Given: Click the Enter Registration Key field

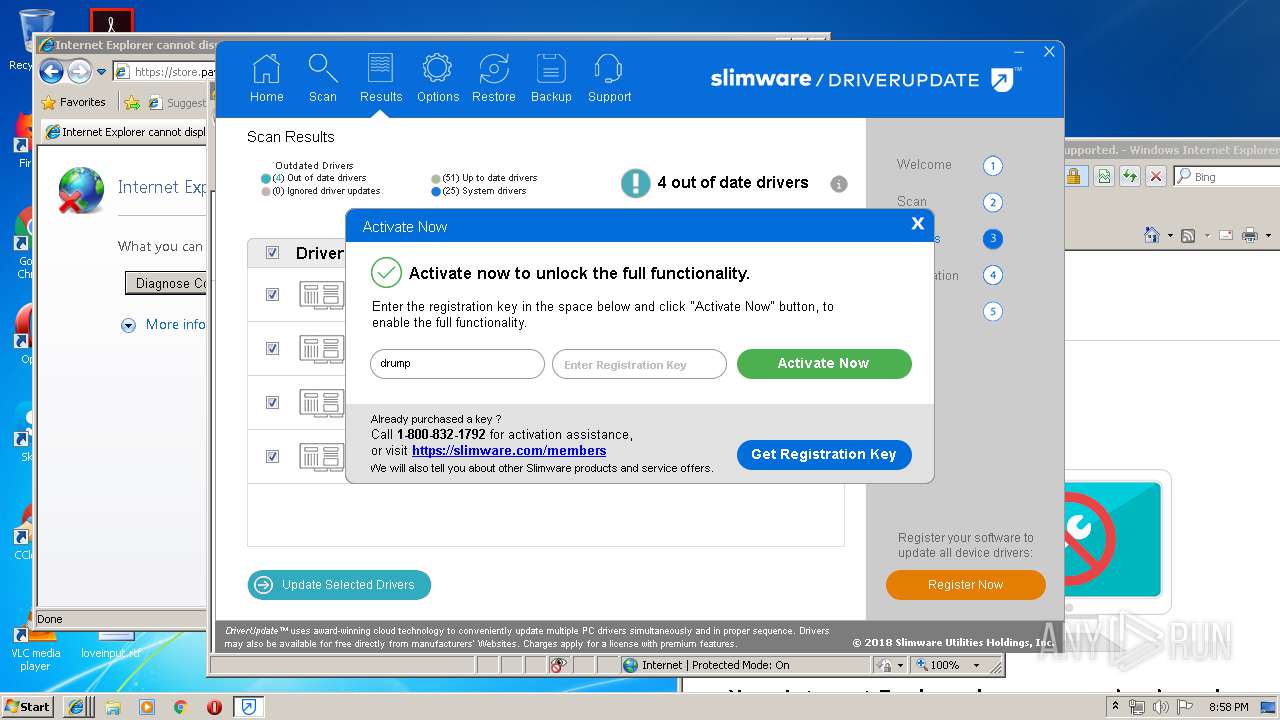Looking at the screenshot, I should (639, 364).
